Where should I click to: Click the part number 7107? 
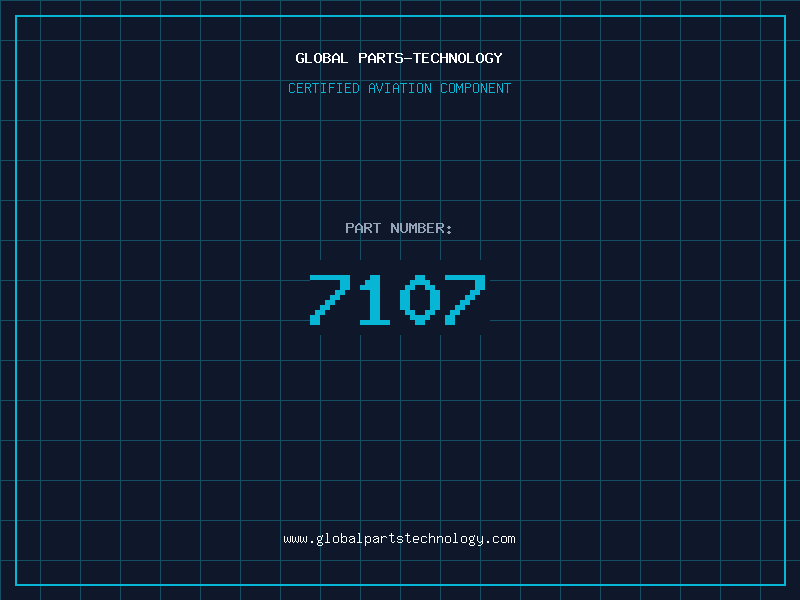point(398,300)
